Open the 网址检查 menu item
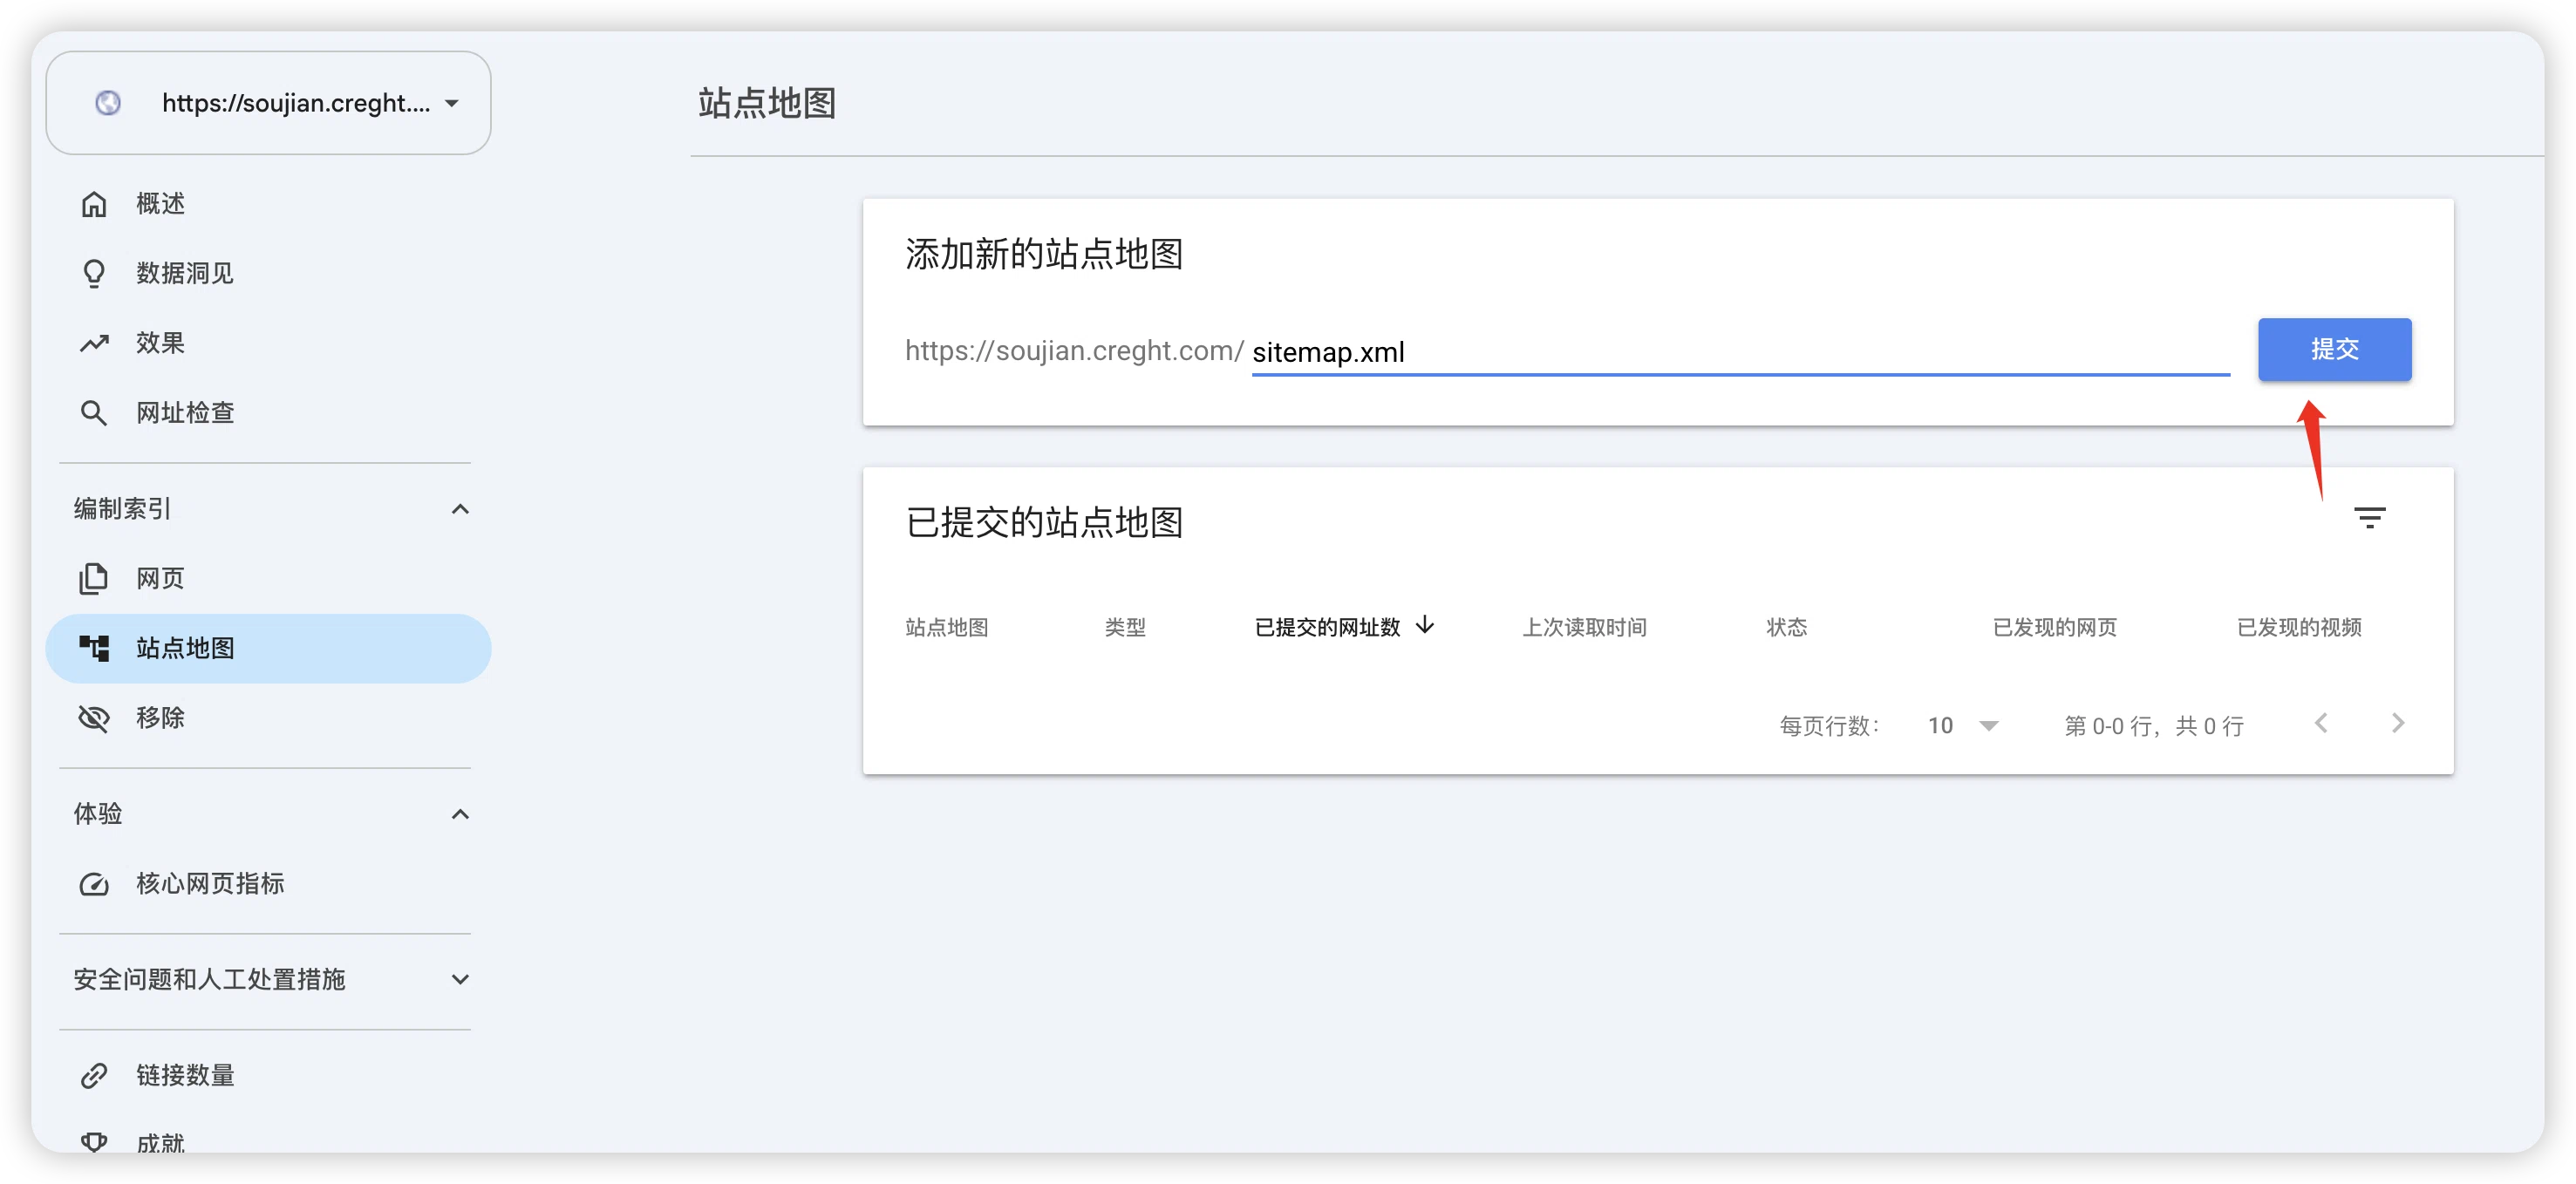The width and height of the screenshot is (2576, 1184). coord(268,413)
